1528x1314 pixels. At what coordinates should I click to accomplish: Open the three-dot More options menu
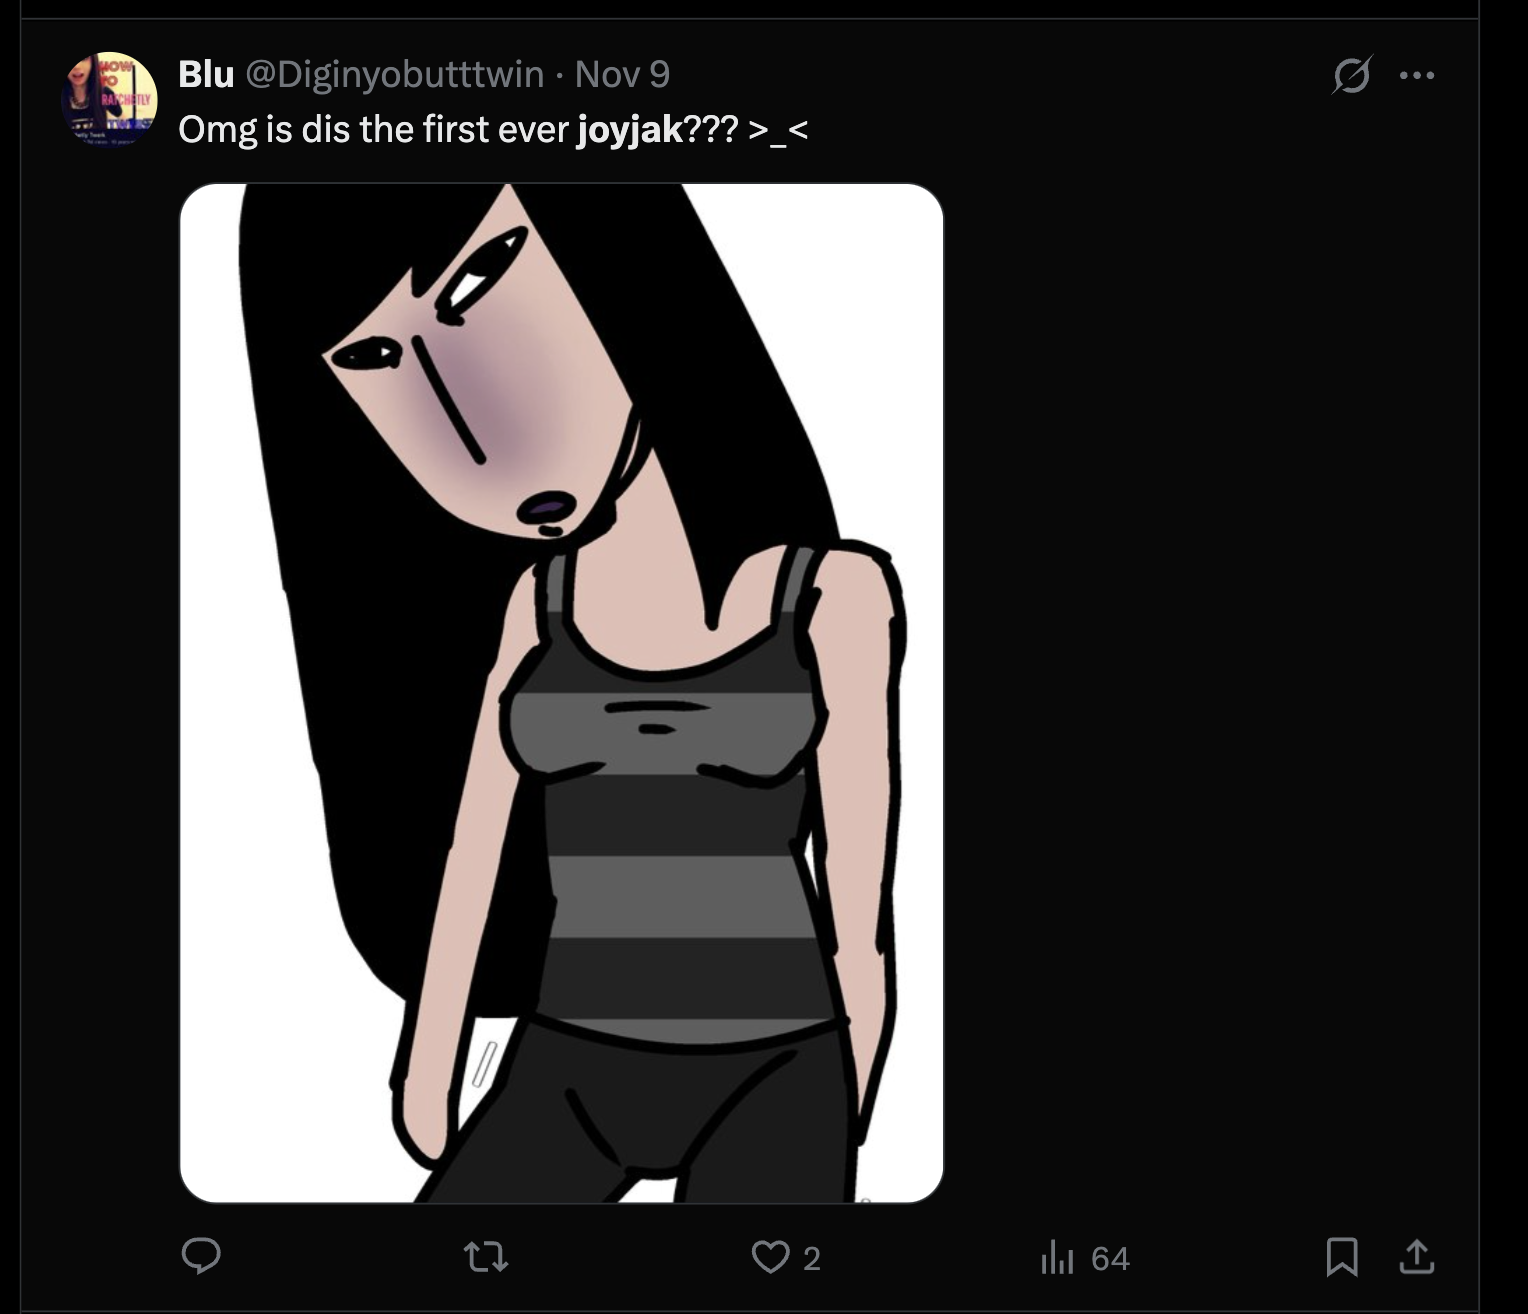[x=1417, y=75]
